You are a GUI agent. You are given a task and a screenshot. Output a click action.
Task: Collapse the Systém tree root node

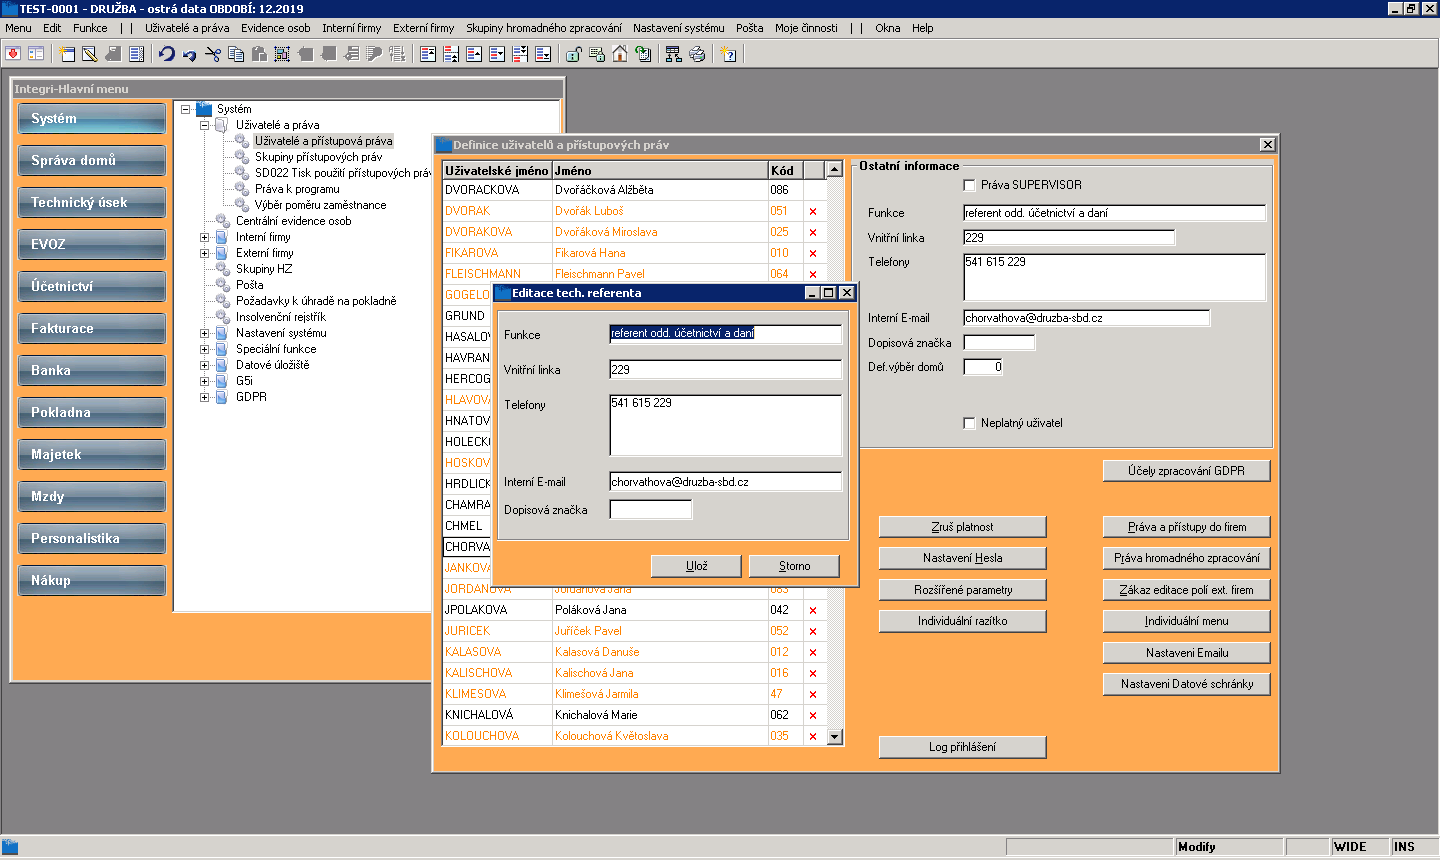coord(185,109)
